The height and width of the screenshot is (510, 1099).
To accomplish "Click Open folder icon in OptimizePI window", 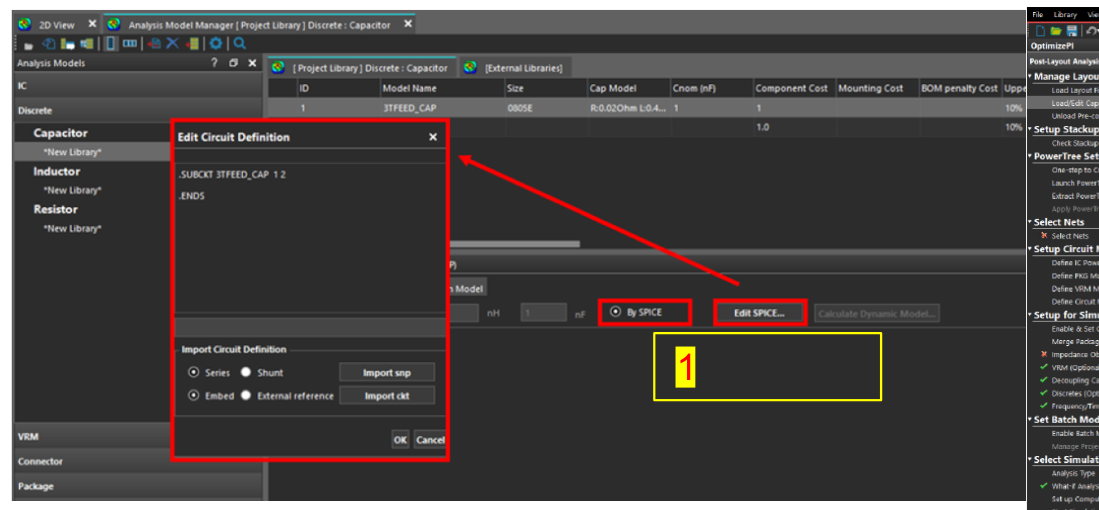I will coord(1056,31).
